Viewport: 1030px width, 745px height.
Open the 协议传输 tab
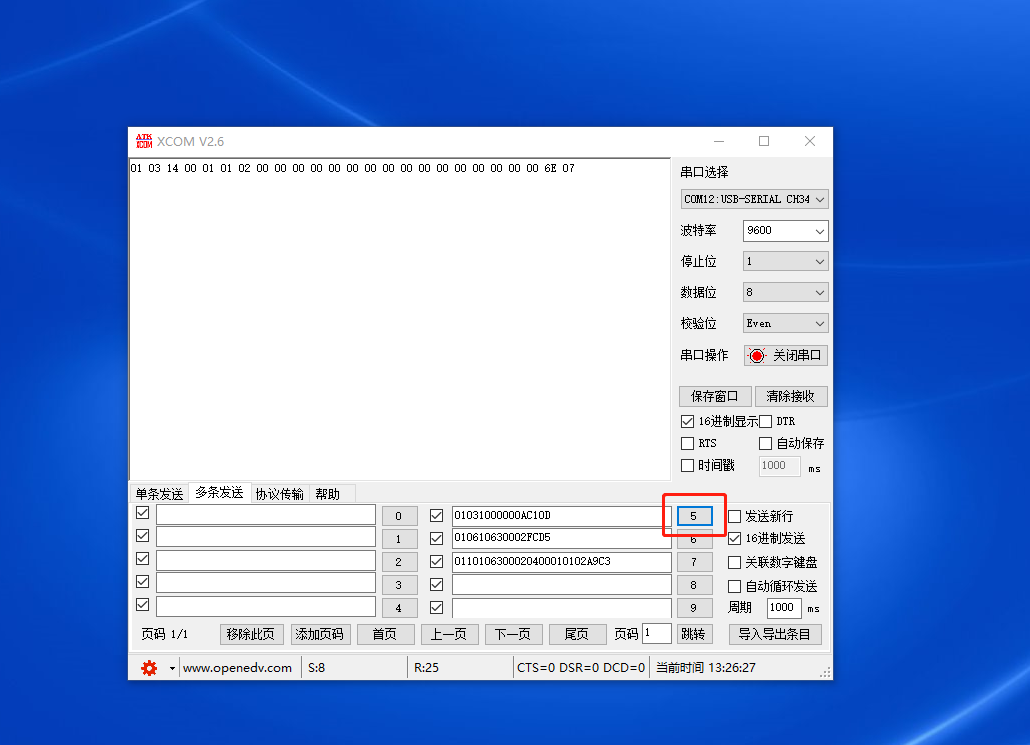280,494
